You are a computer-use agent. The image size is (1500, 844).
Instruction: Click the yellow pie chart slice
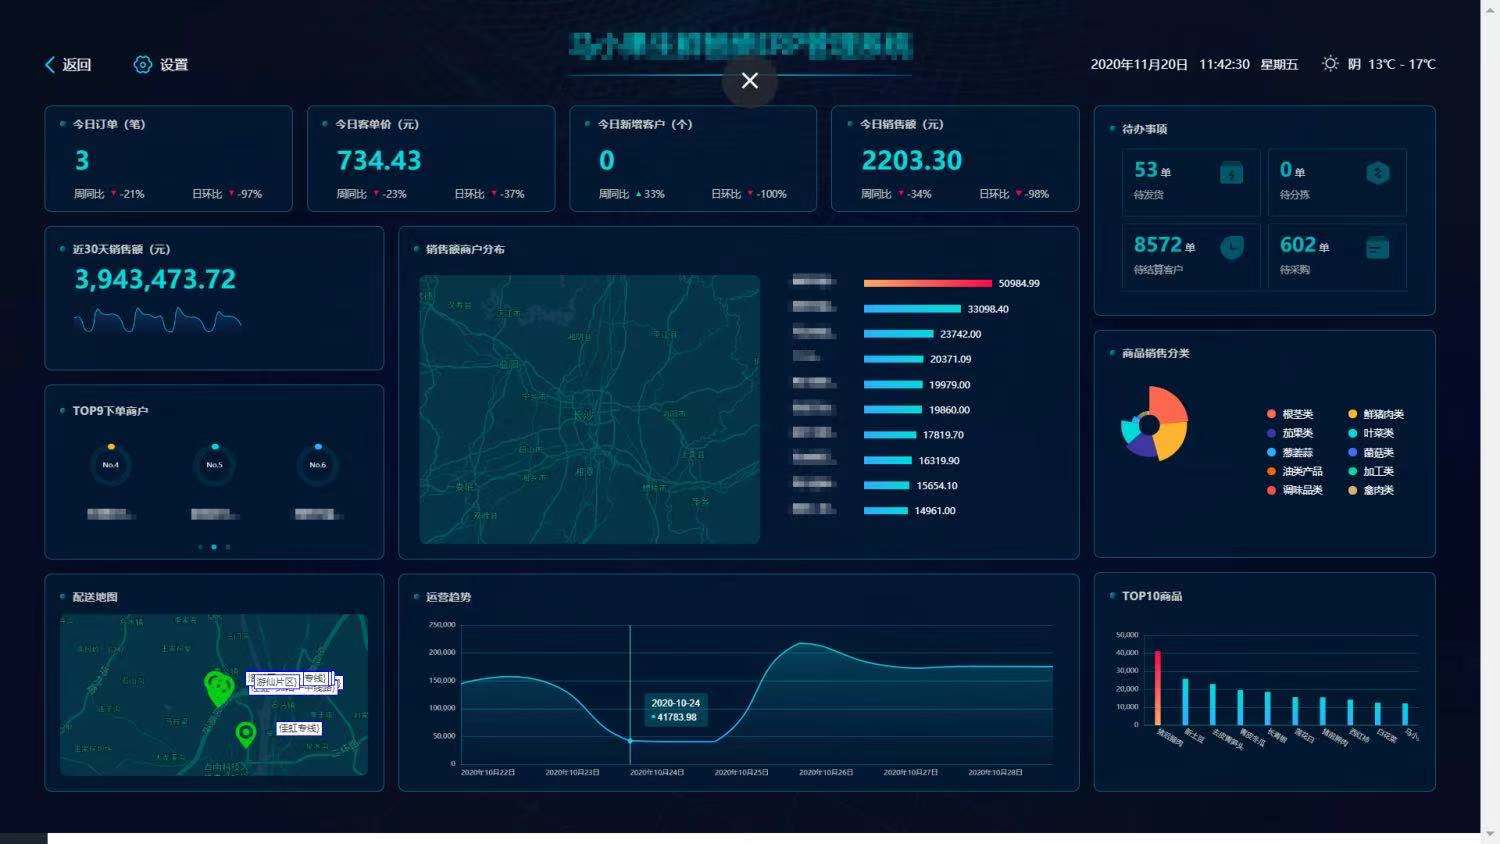click(1173, 440)
